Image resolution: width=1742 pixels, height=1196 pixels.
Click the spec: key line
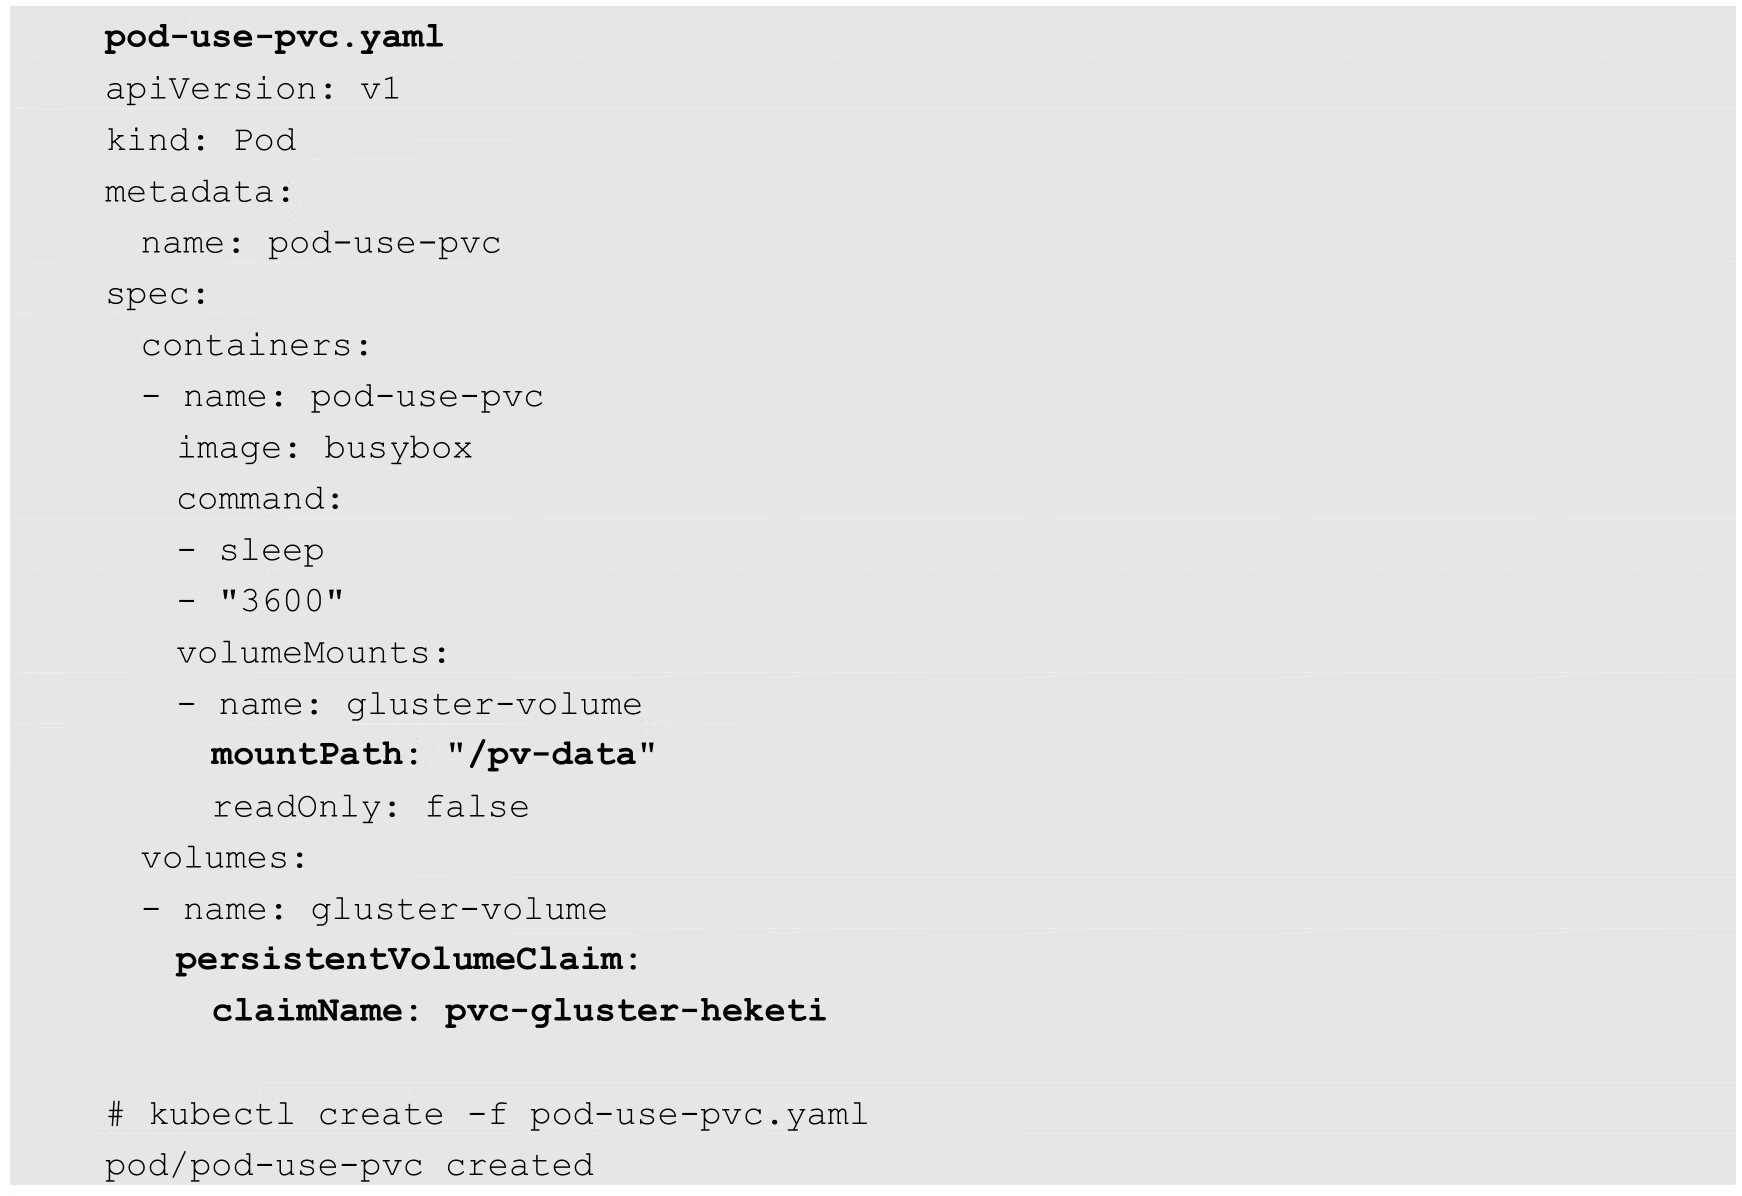(x=157, y=294)
